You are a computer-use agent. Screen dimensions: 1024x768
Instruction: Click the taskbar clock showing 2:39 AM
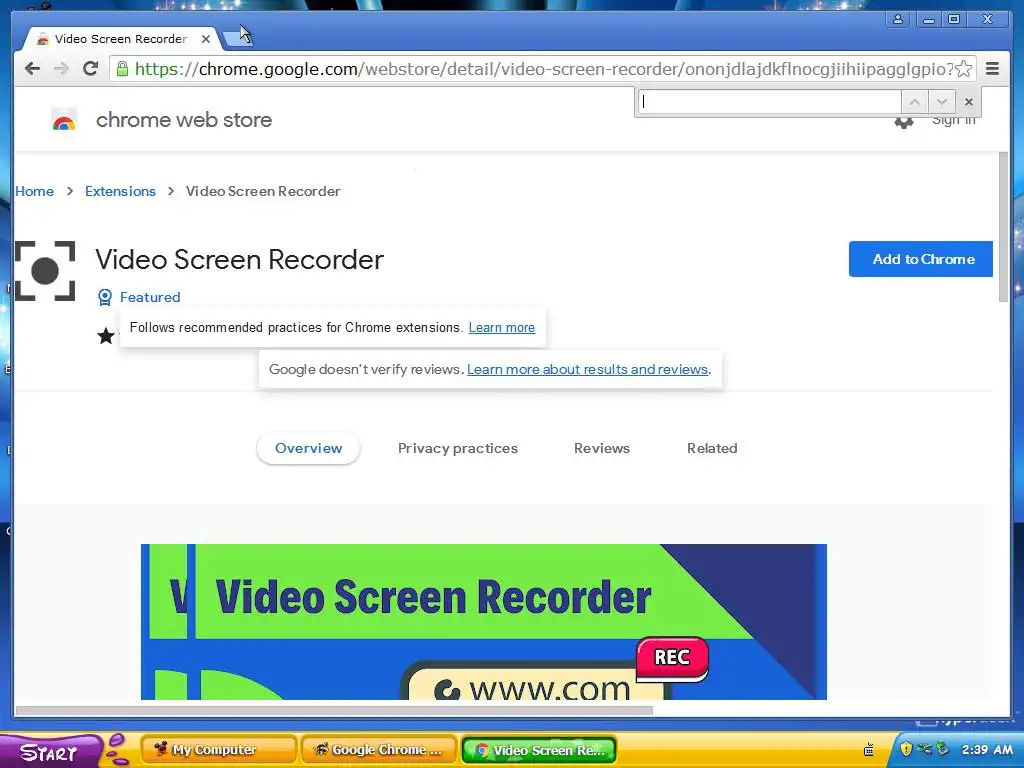[987, 749]
